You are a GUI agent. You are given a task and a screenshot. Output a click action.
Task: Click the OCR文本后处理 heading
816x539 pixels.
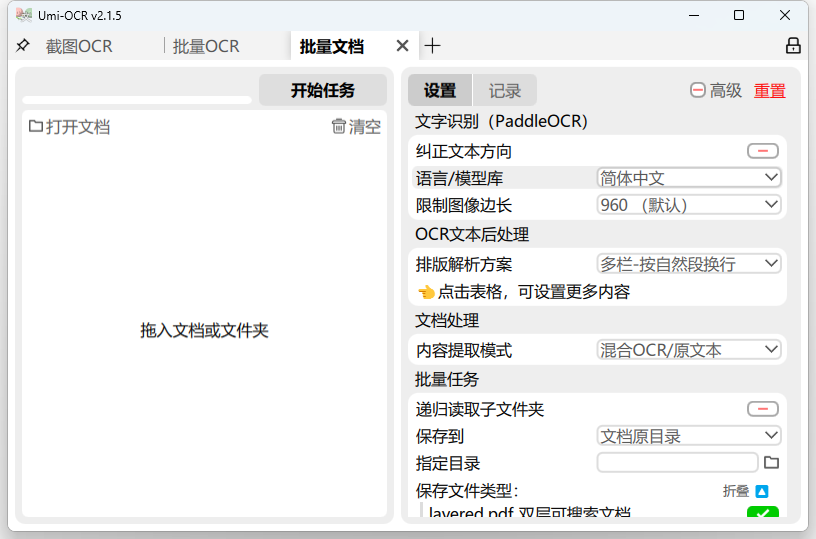tap(472, 234)
